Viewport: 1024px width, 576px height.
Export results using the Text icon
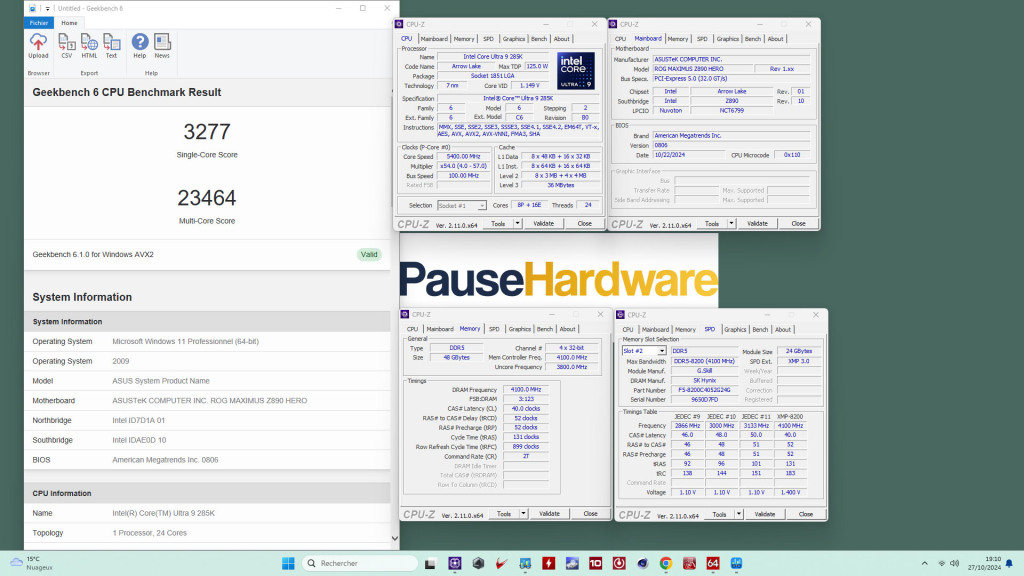pos(112,46)
